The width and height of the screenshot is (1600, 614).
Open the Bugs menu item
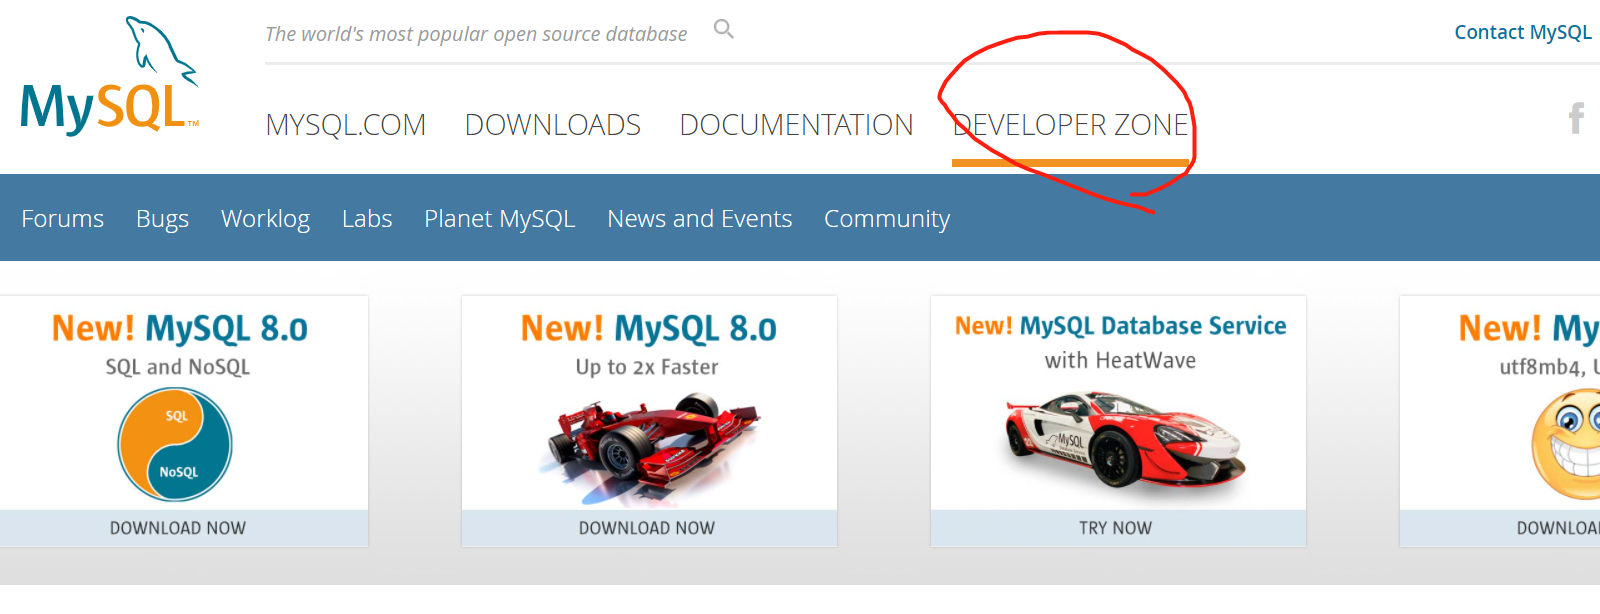[162, 219]
